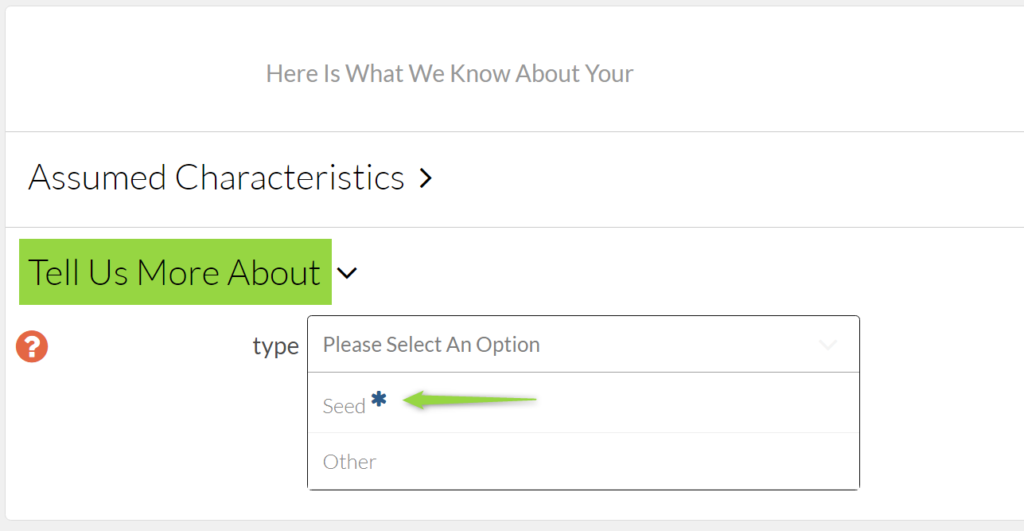The height and width of the screenshot is (531, 1024).
Task: Click the down chevron after Tell Us More About
Action: [x=347, y=273]
